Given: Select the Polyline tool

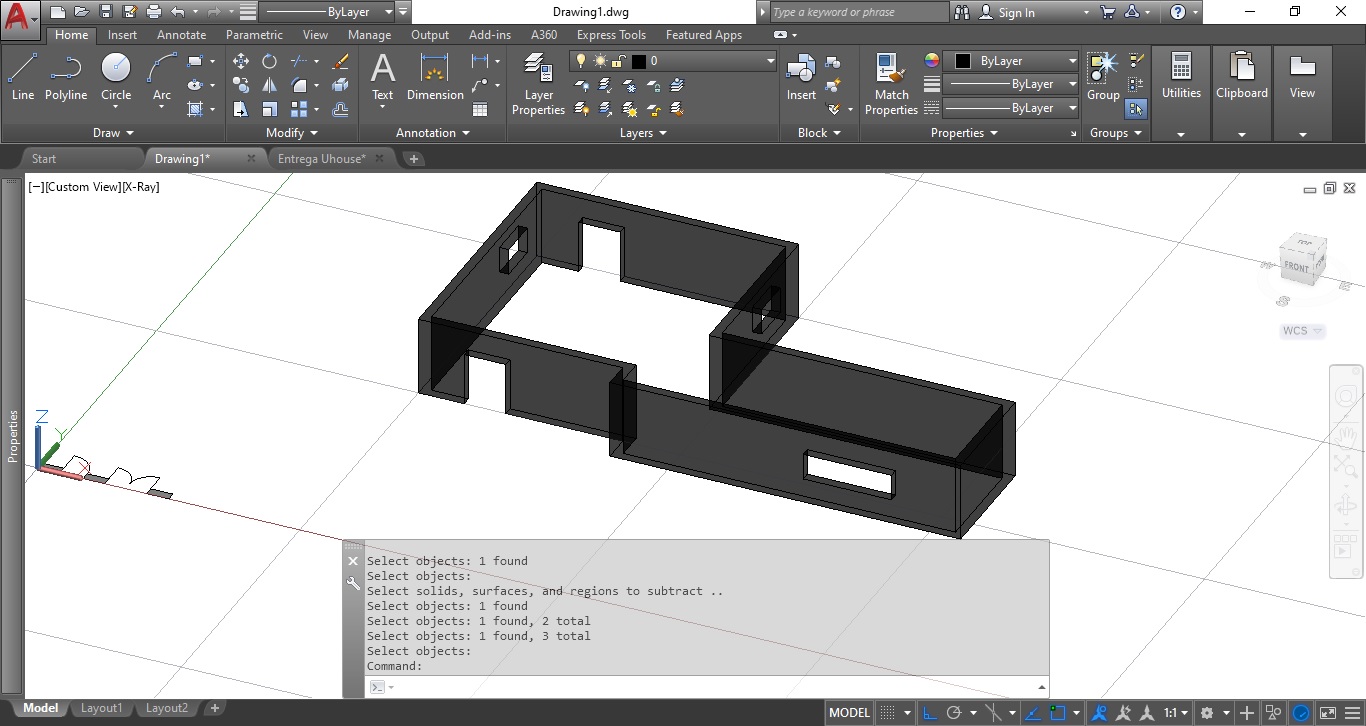Looking at the screenshot, I should point(66,77).
